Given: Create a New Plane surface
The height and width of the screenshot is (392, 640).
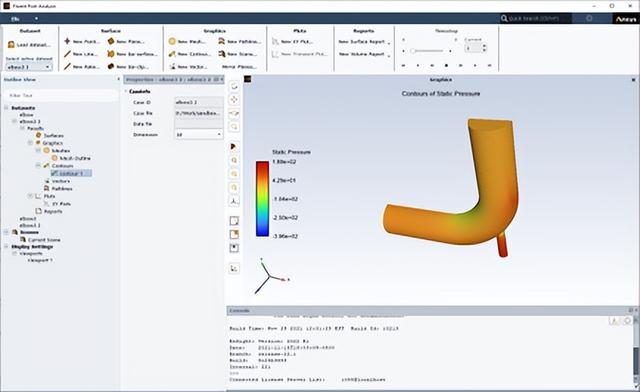Looking at the screenshot, I should [126, 42].
